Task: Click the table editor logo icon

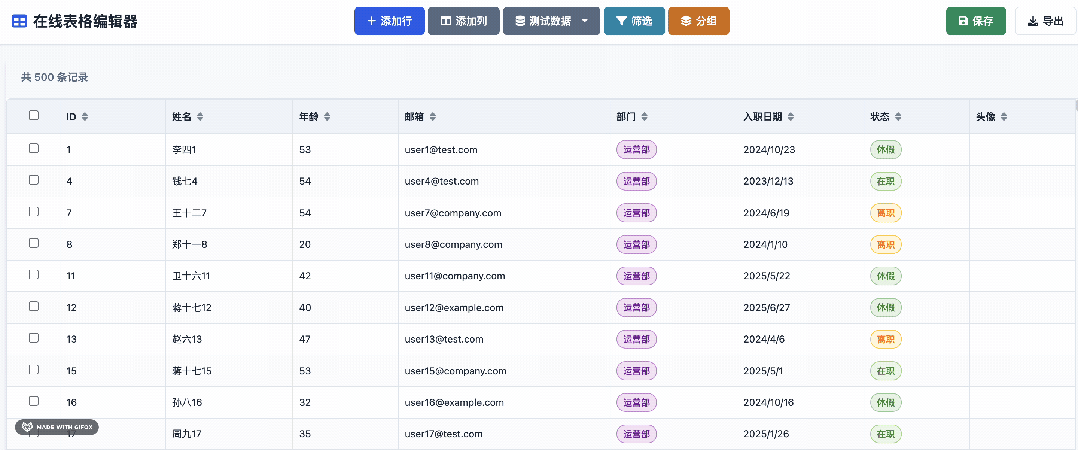Action: 19,21
